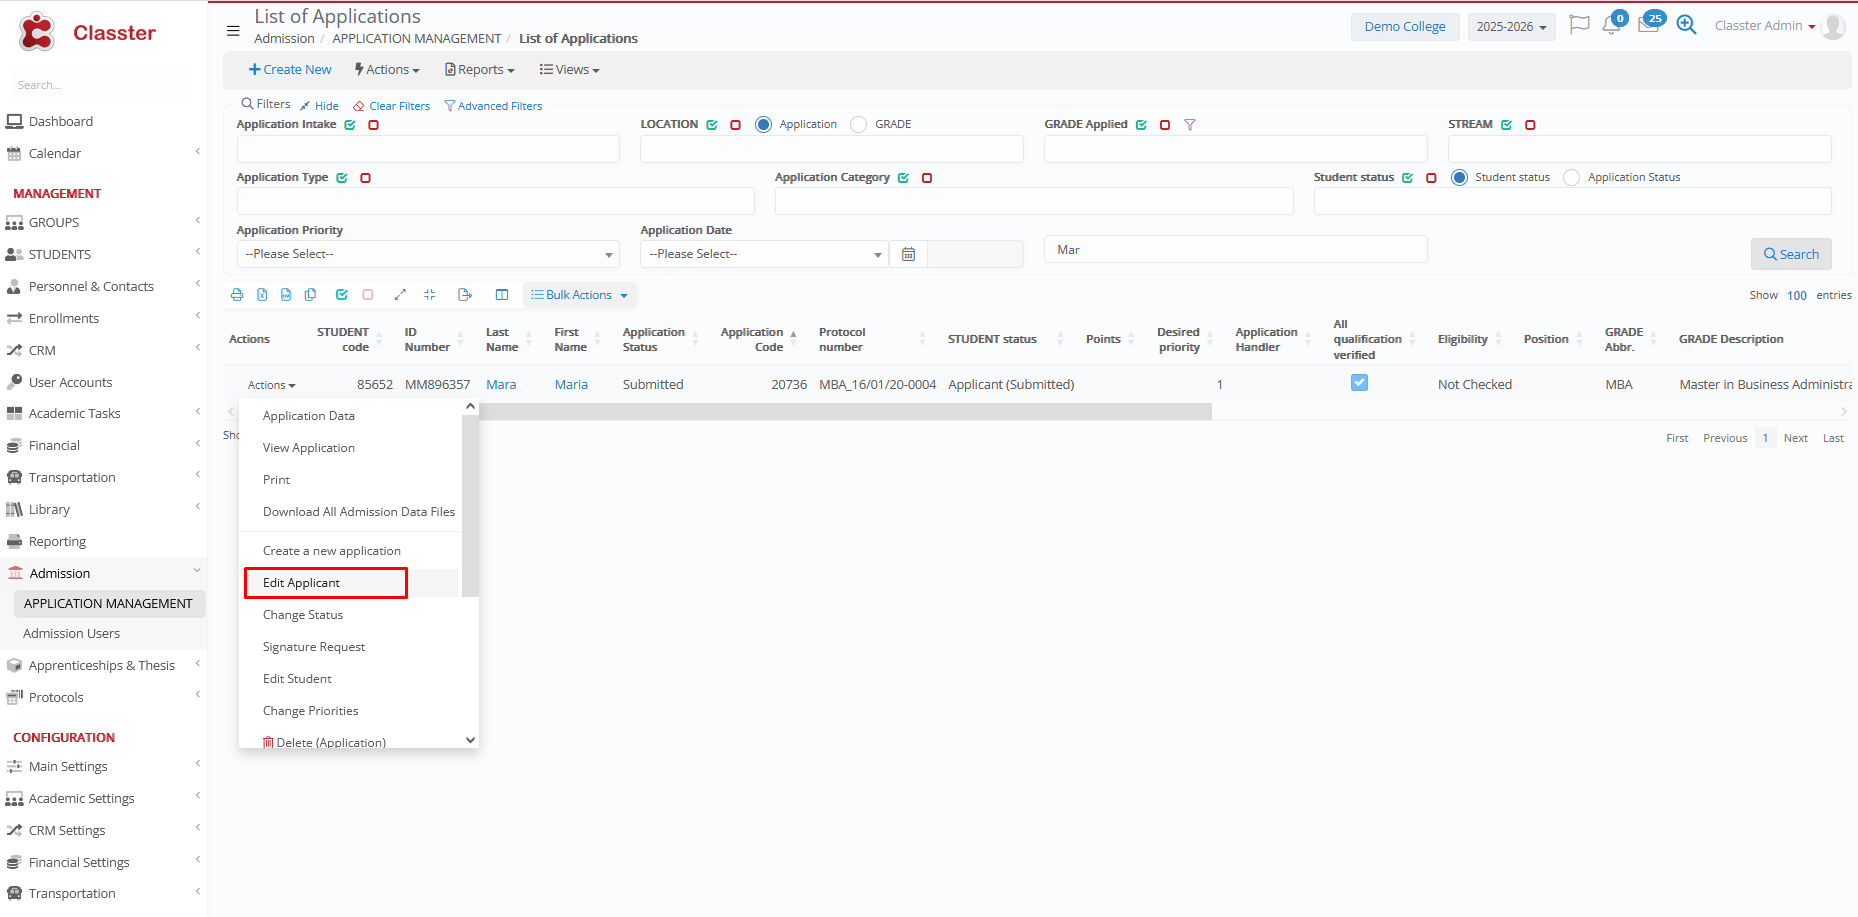Viewport: 1858px width, 917px height.
Task: Click the horizontal table scrollbar
Action: pos(845,412)
